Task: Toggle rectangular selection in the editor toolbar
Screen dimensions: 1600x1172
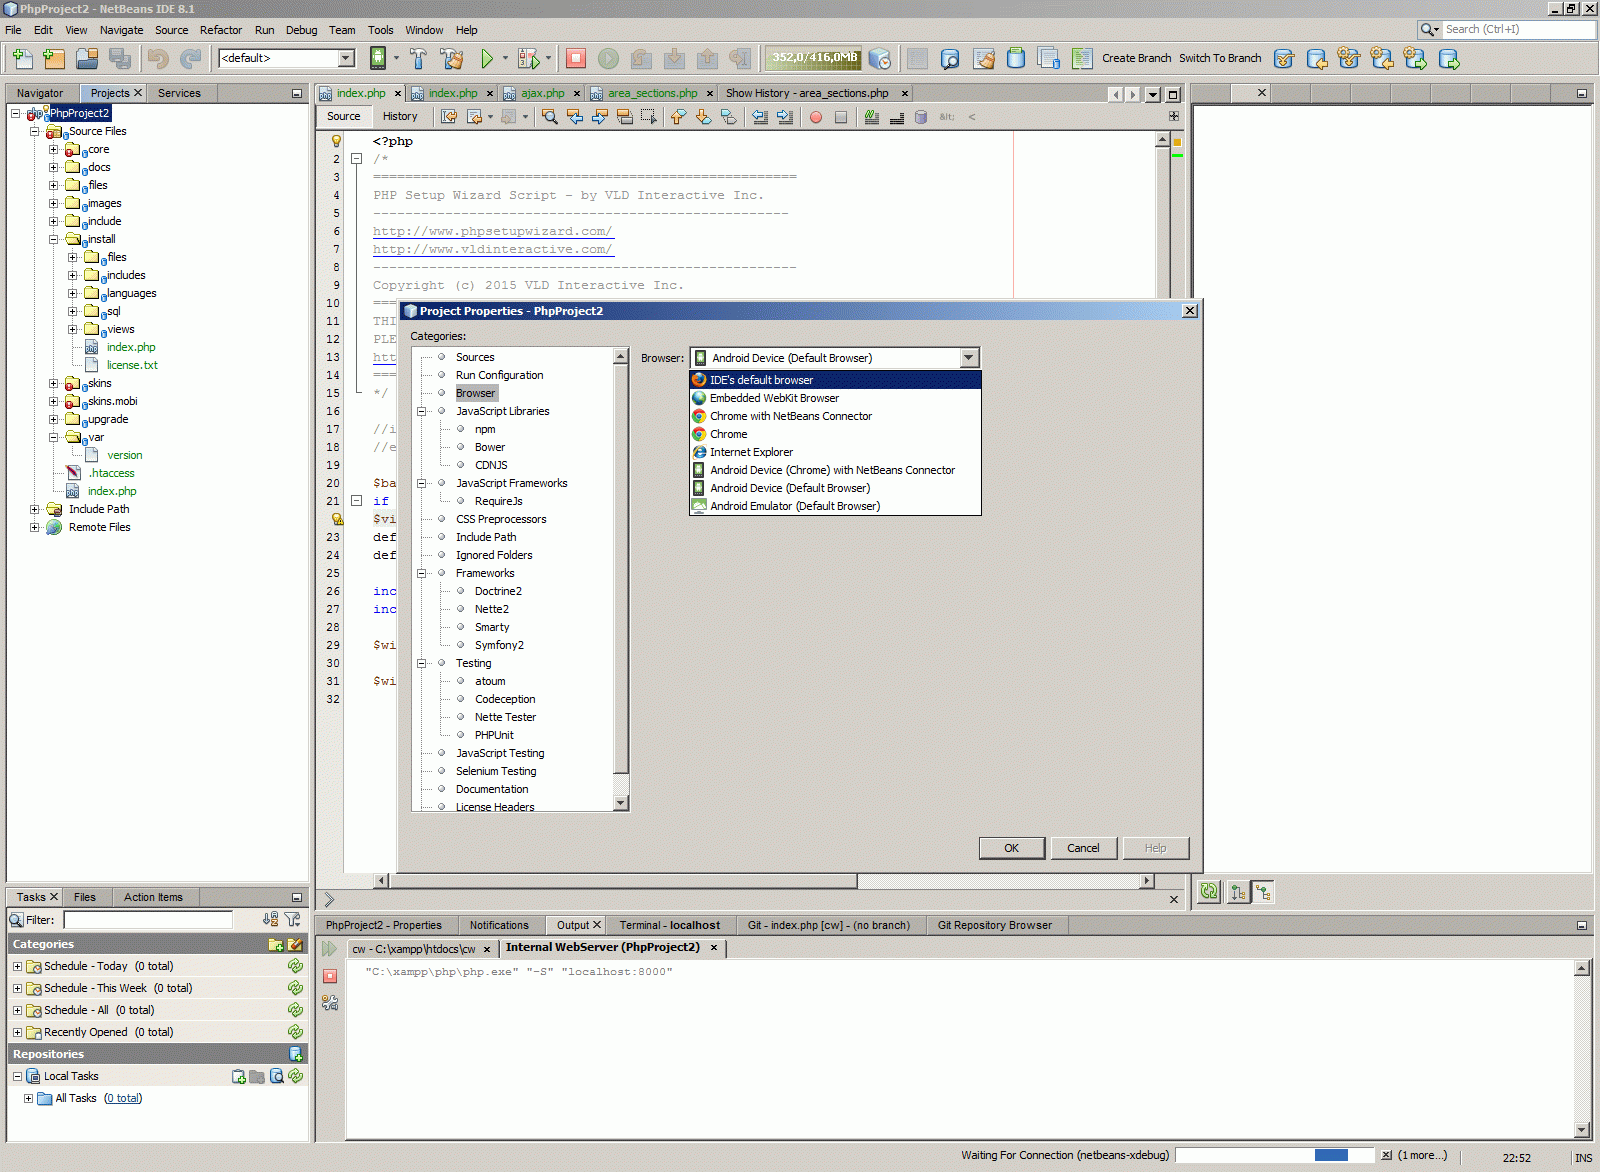Action: tap(649, 117)
